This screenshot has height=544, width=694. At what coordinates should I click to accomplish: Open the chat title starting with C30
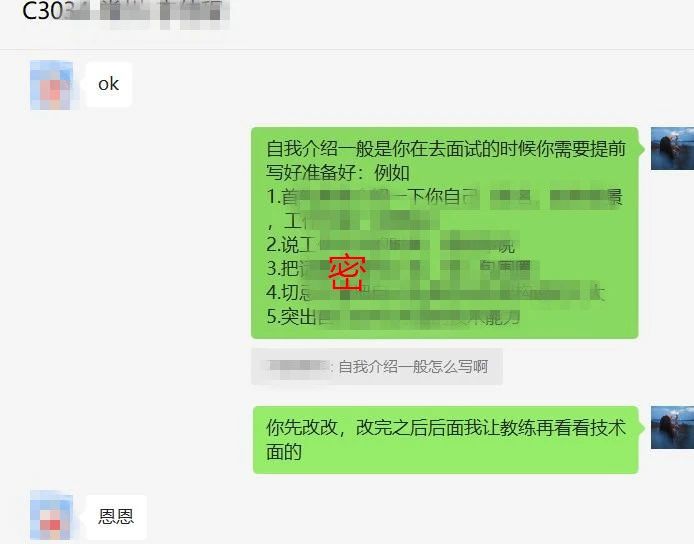(126, 12)
